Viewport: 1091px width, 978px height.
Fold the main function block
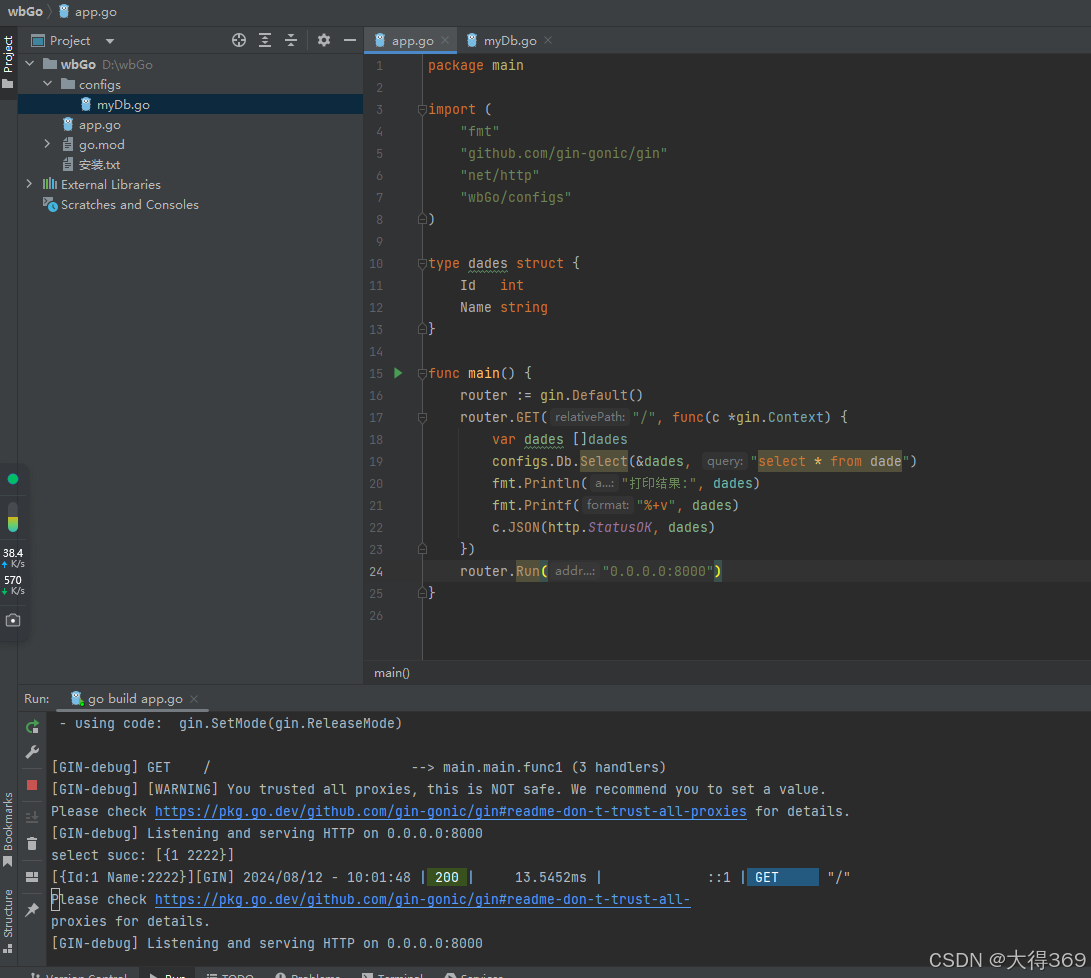tap(422, 373)
